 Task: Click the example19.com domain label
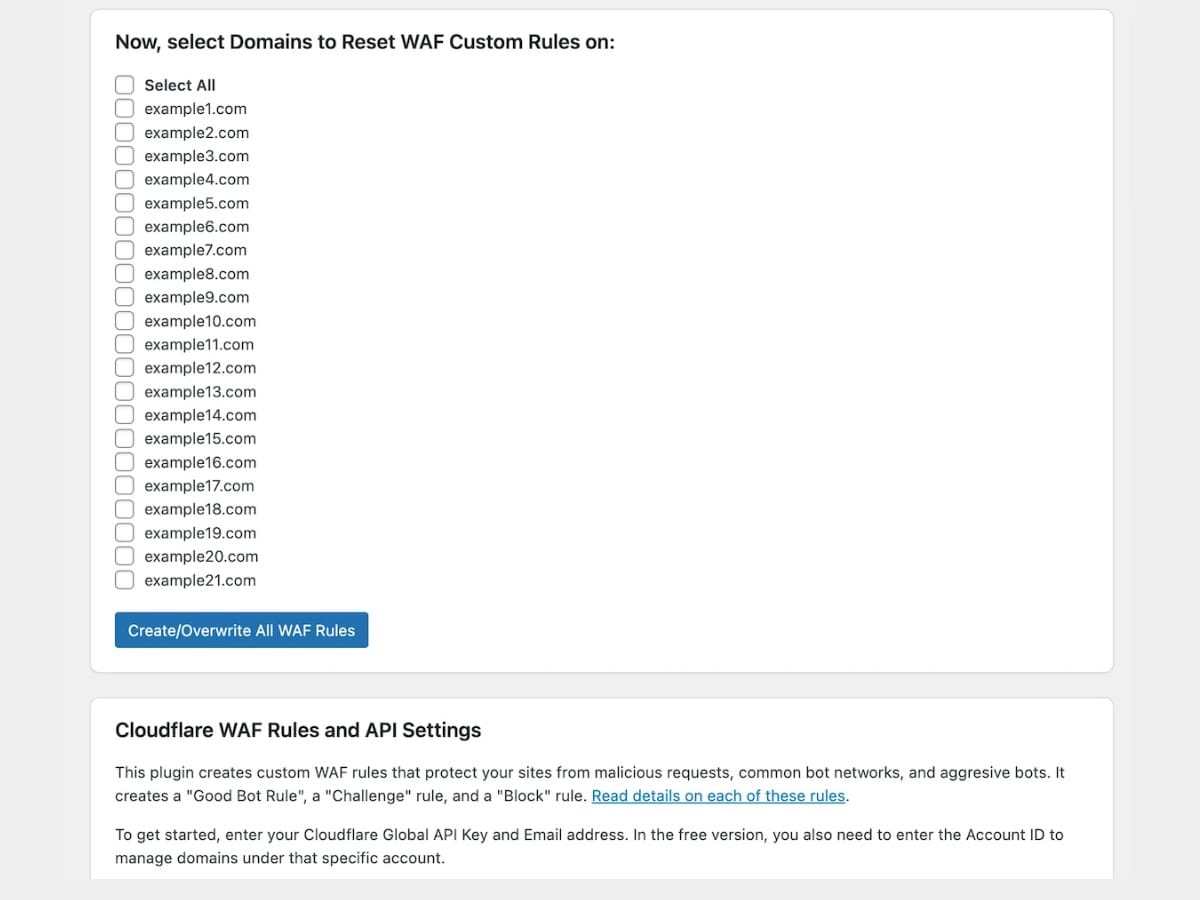[x=200, y=533]
